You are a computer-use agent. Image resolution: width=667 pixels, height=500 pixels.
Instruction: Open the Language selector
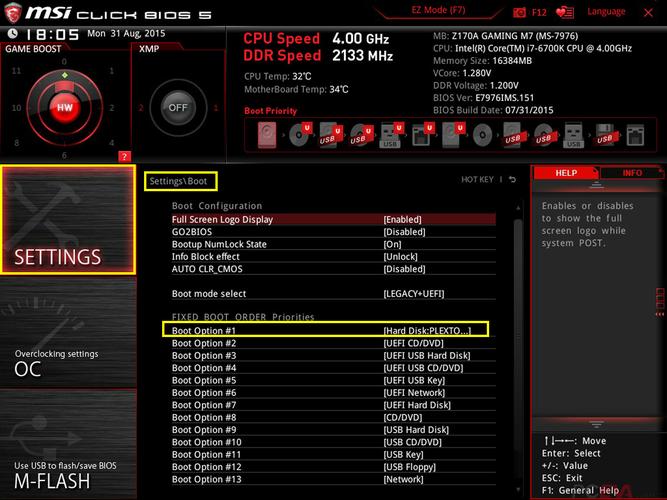(x=606, y=11)
